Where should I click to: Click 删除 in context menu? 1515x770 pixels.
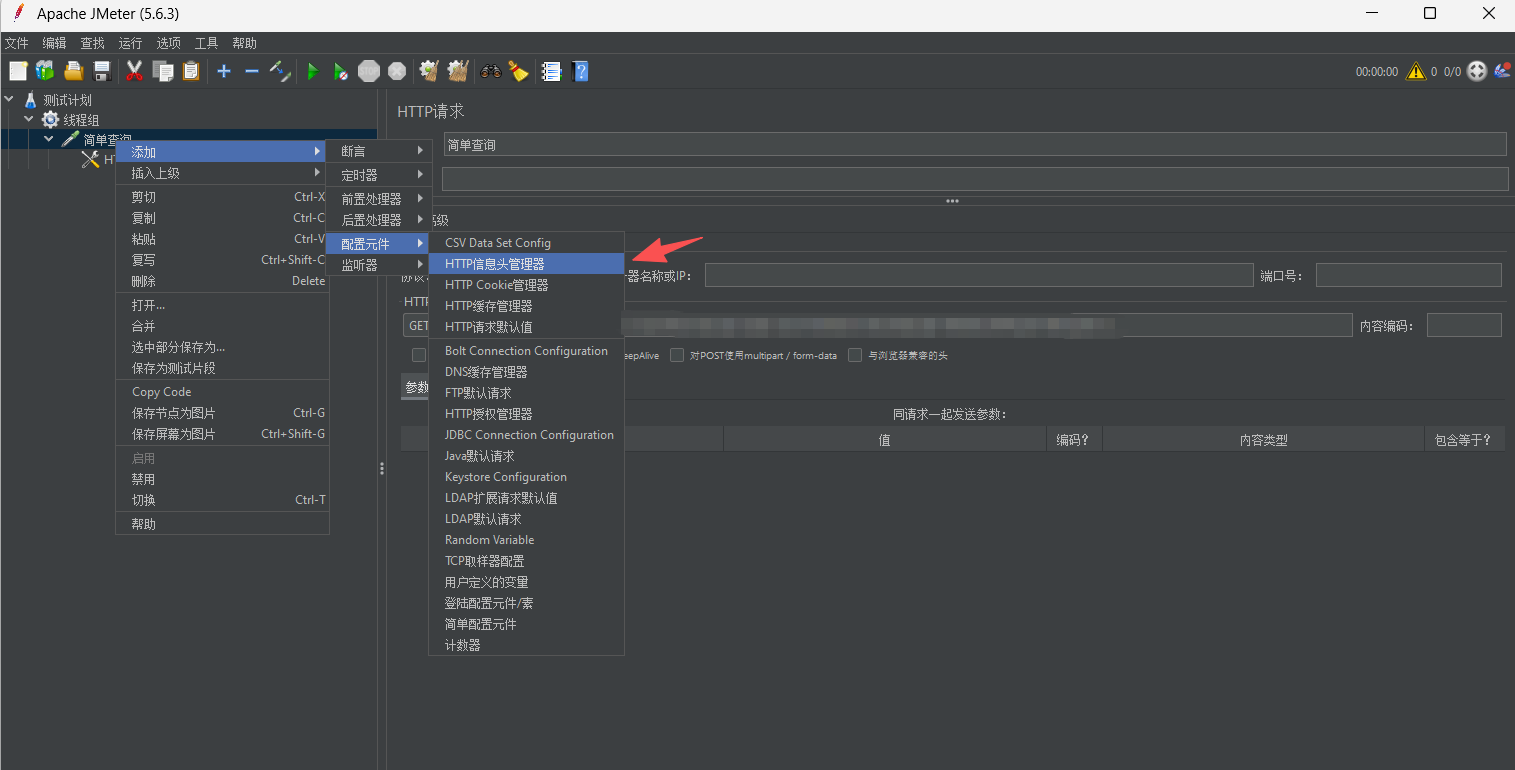(x=222, y=281)
